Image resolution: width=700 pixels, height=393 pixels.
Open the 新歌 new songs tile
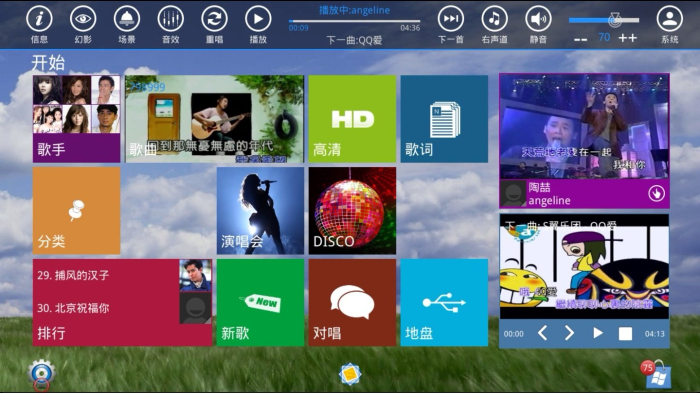(x=260, y=303)
